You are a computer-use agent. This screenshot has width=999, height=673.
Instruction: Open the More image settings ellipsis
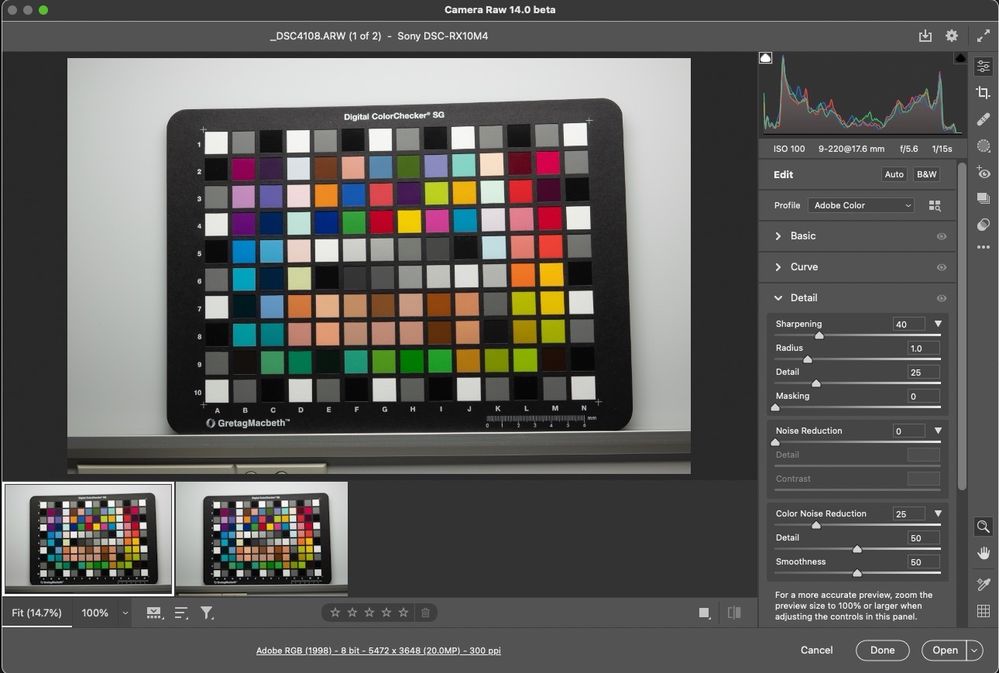[x=983, y=247]
